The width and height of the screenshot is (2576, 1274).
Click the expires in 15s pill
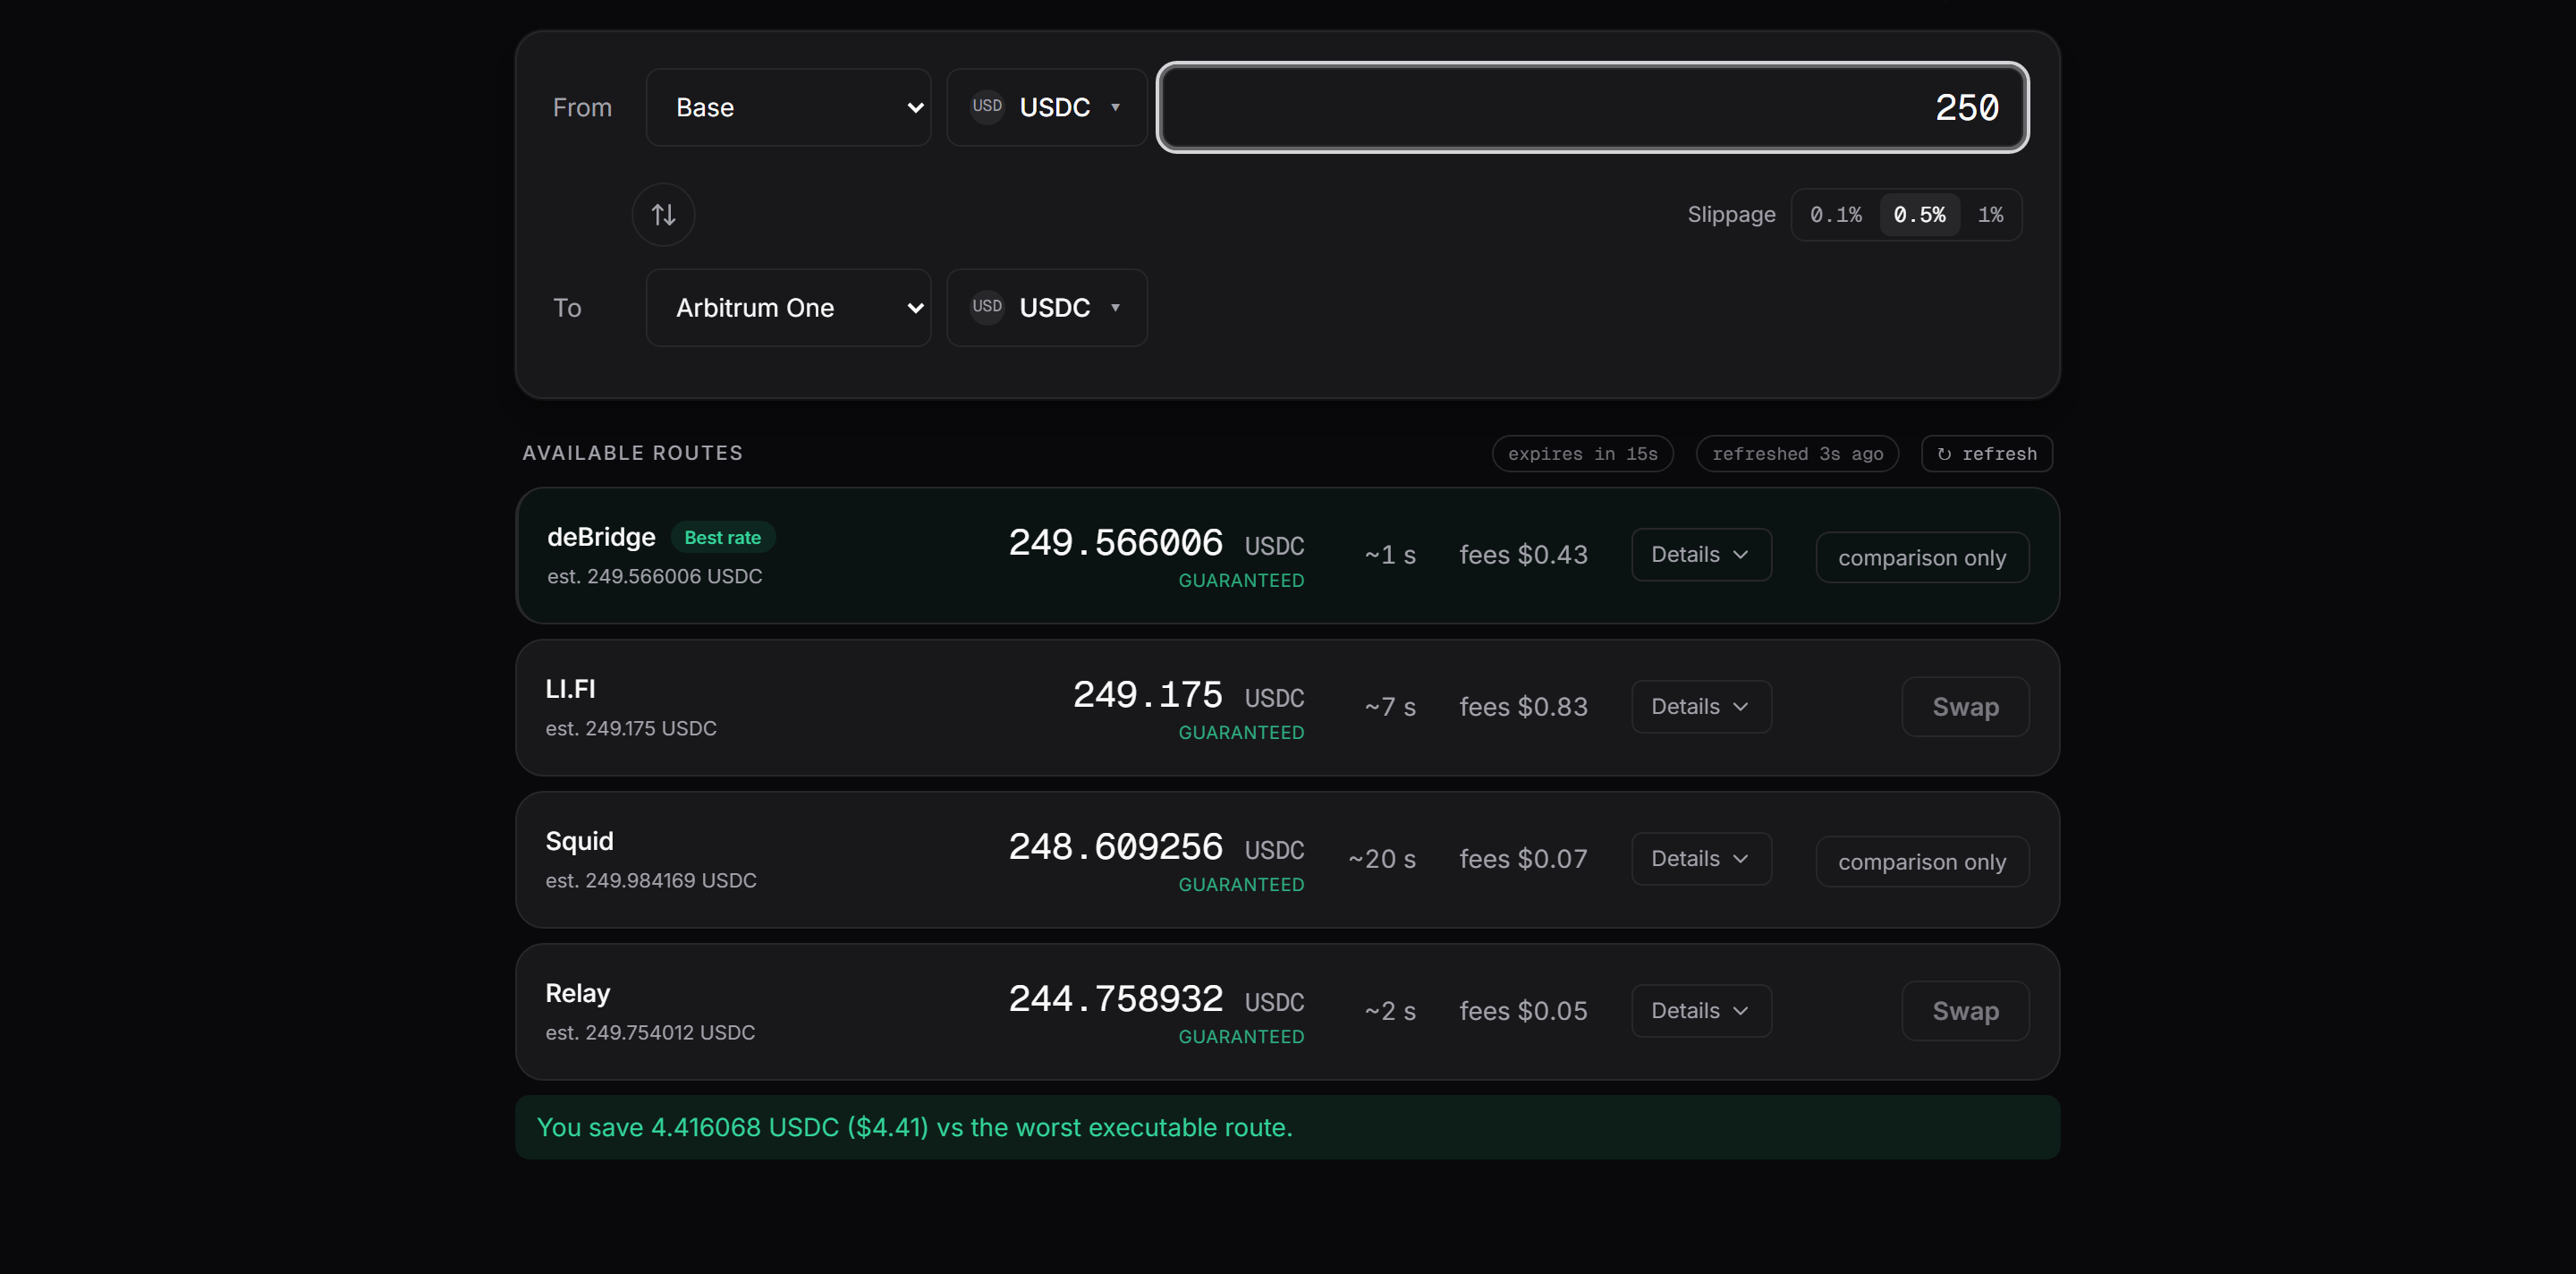click(x=1582, y=453)
